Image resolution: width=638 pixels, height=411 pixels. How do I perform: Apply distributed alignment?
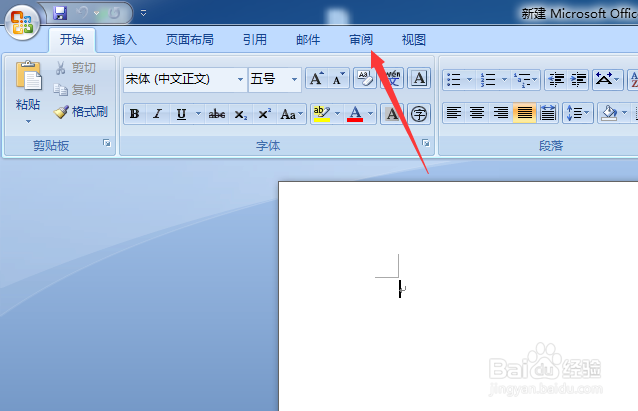[548, 113]
